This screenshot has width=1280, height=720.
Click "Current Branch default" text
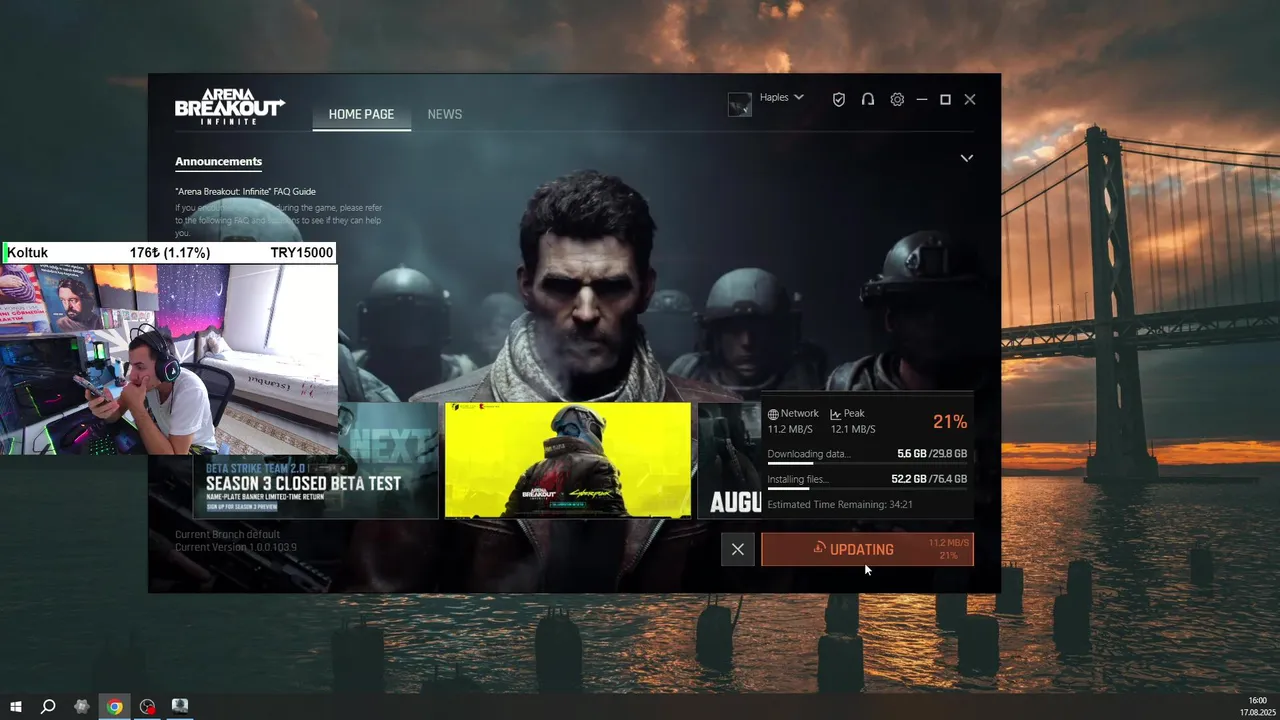point(228,534)
